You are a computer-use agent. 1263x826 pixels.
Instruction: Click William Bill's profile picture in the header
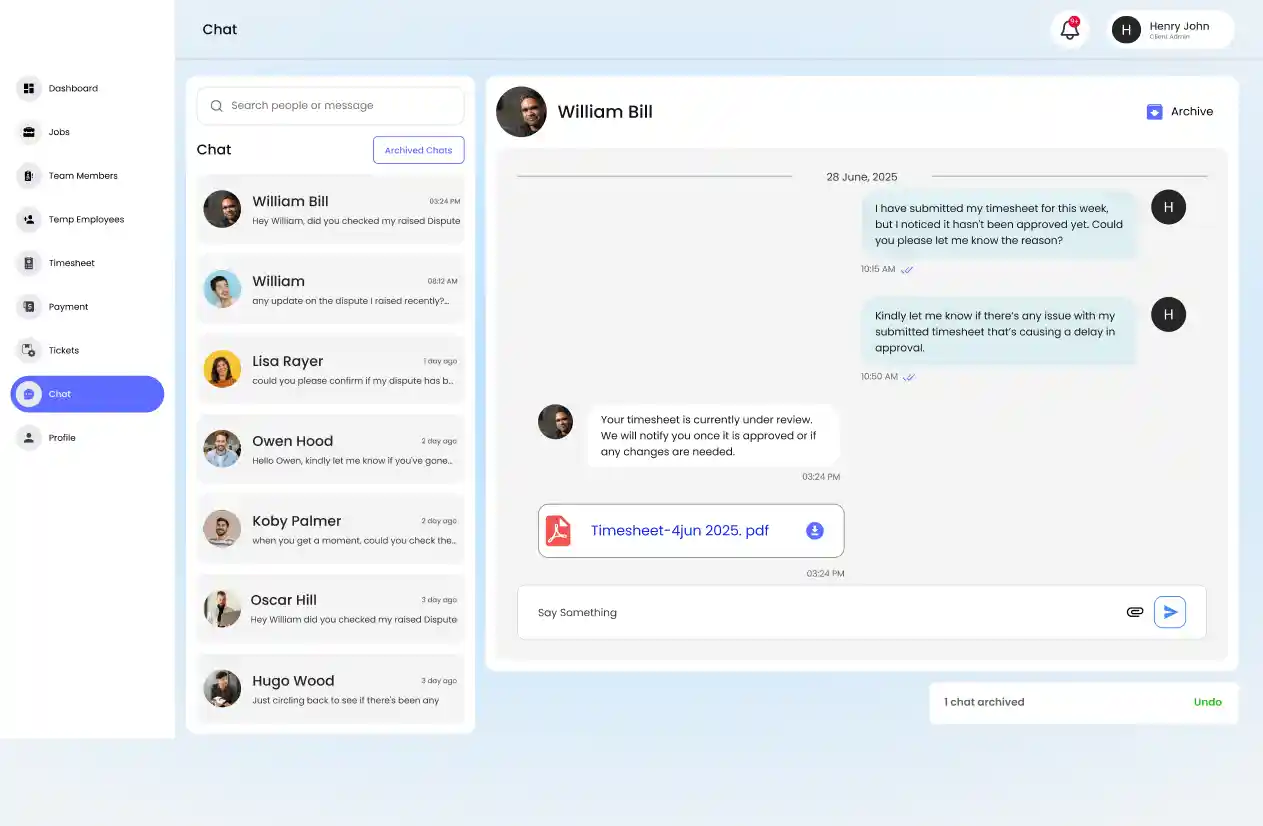pos(521,112)
